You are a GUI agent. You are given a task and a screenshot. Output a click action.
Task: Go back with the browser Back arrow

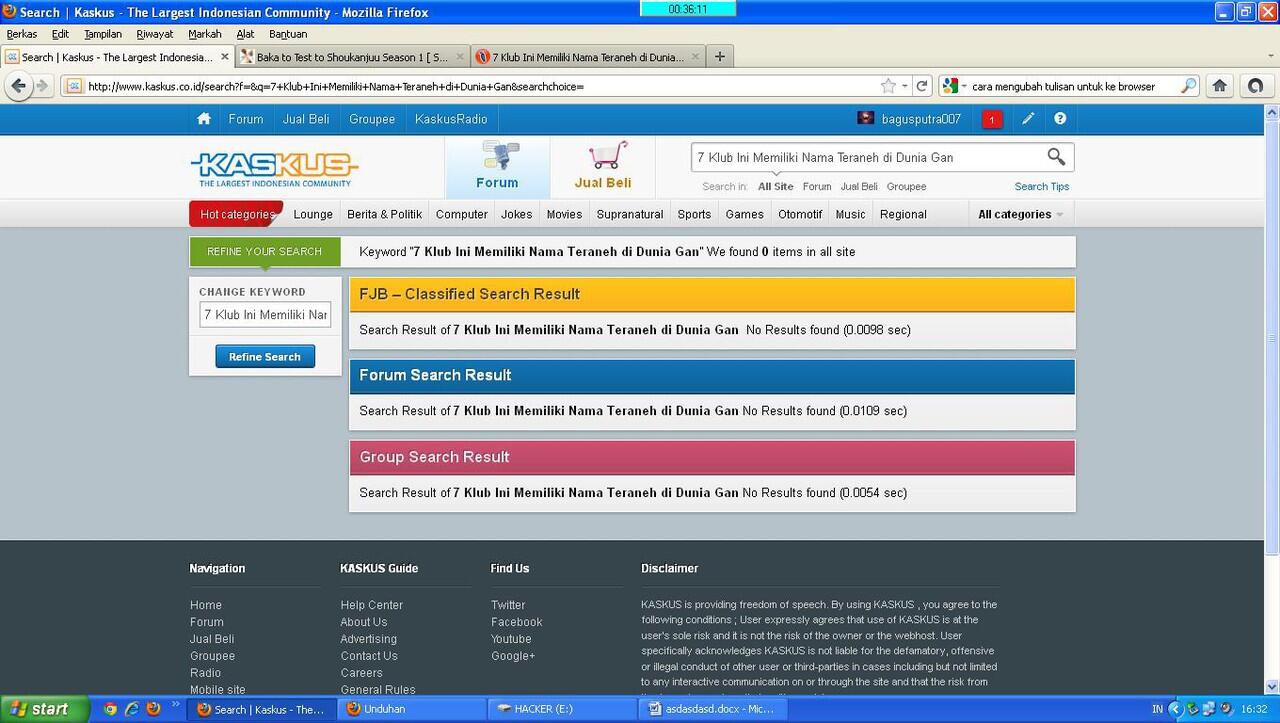tap(18, 86)
